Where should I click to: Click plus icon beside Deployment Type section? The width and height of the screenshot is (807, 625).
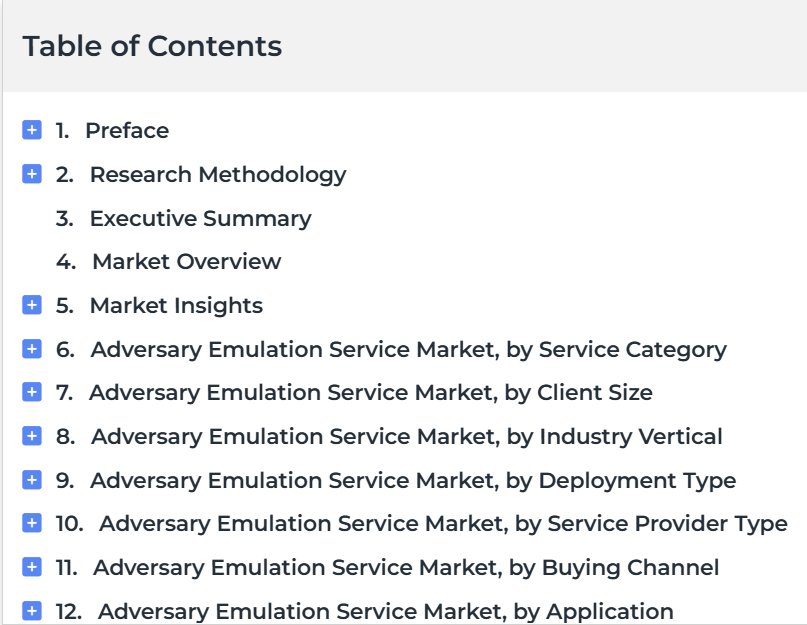point(32,480)
